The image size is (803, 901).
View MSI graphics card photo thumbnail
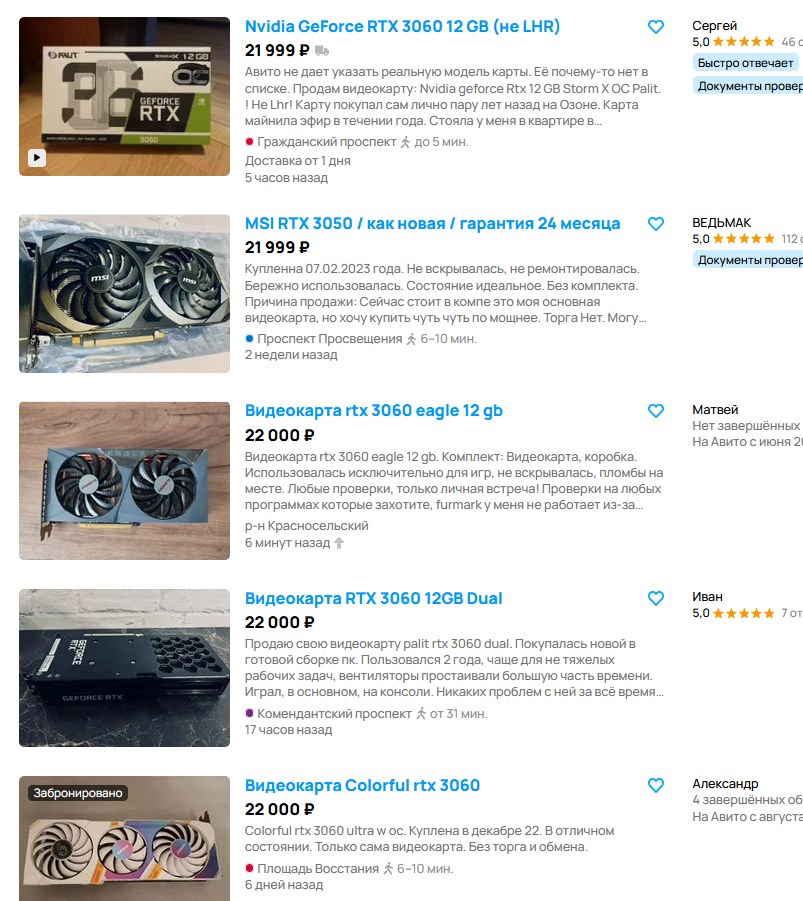pyautogui.click(x=124, y=294)
